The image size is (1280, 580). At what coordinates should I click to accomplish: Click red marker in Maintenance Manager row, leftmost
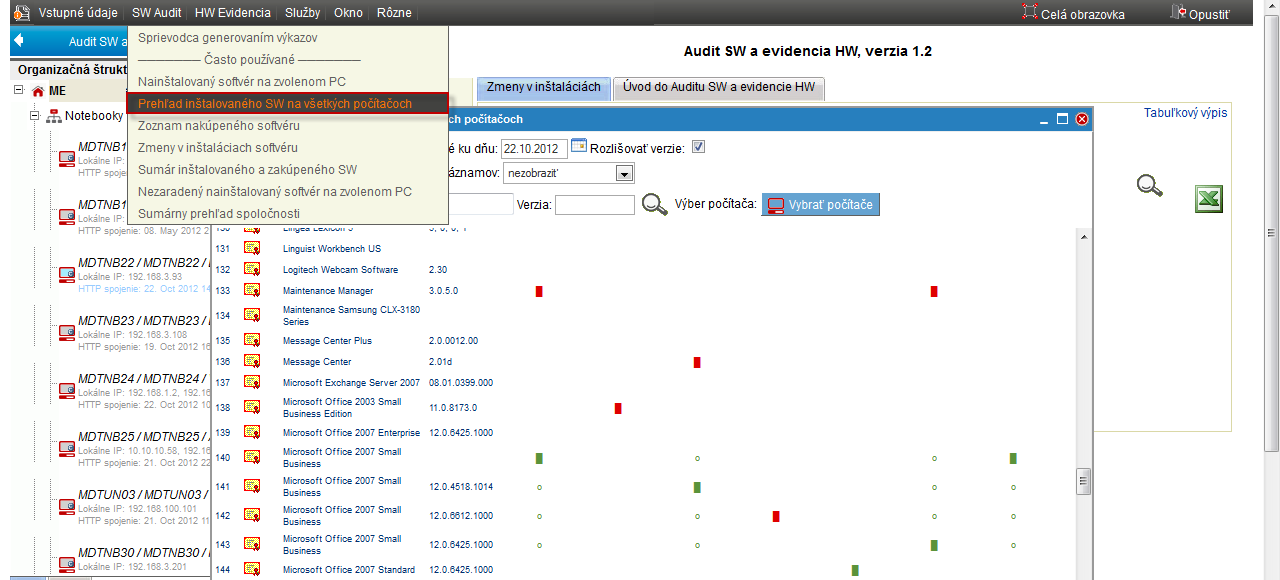[x=539, y=291]
